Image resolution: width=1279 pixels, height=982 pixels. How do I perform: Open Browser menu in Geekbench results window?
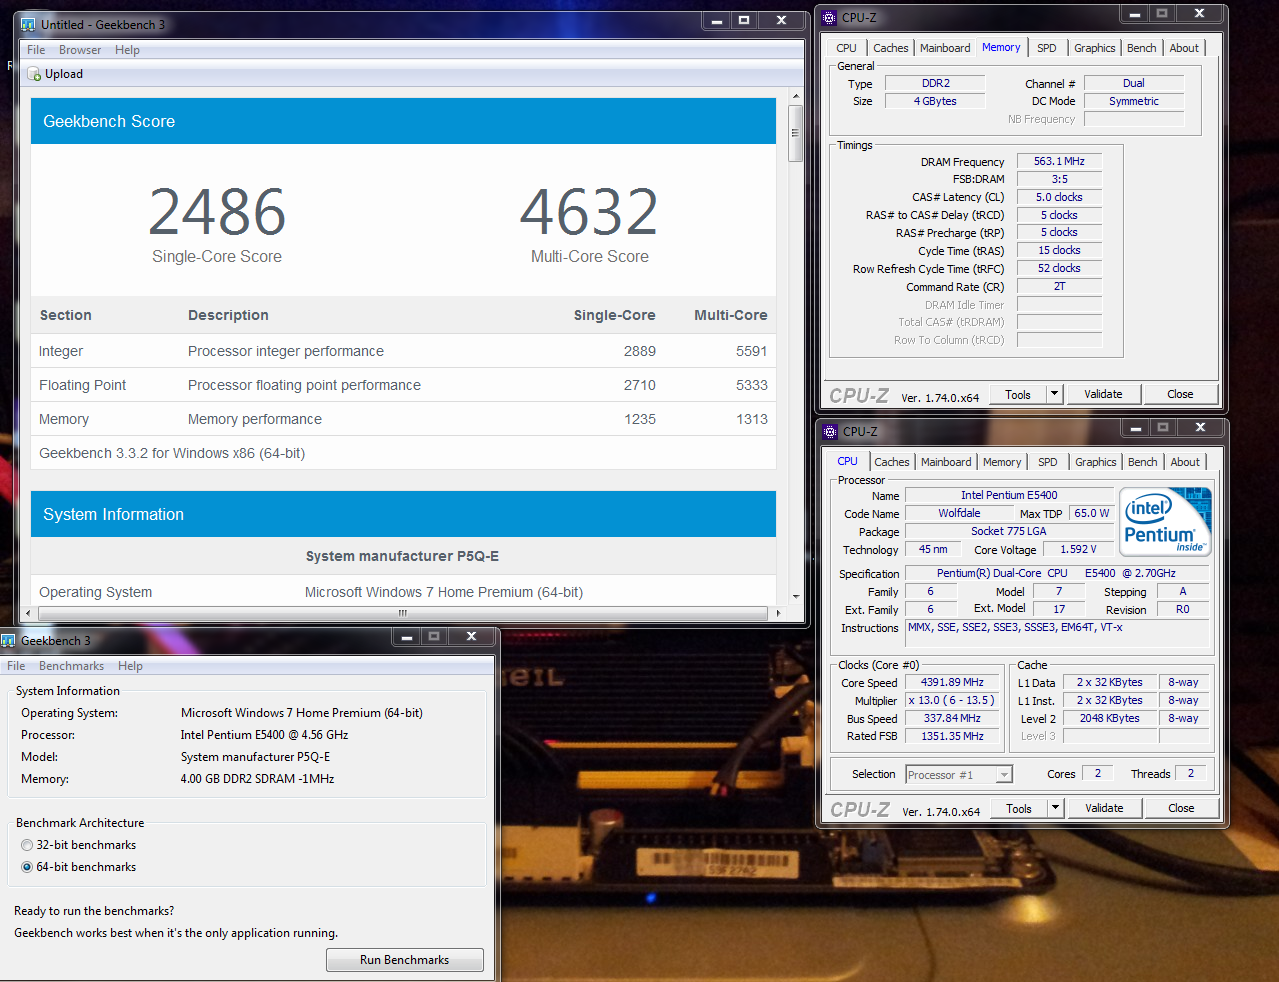80,50
